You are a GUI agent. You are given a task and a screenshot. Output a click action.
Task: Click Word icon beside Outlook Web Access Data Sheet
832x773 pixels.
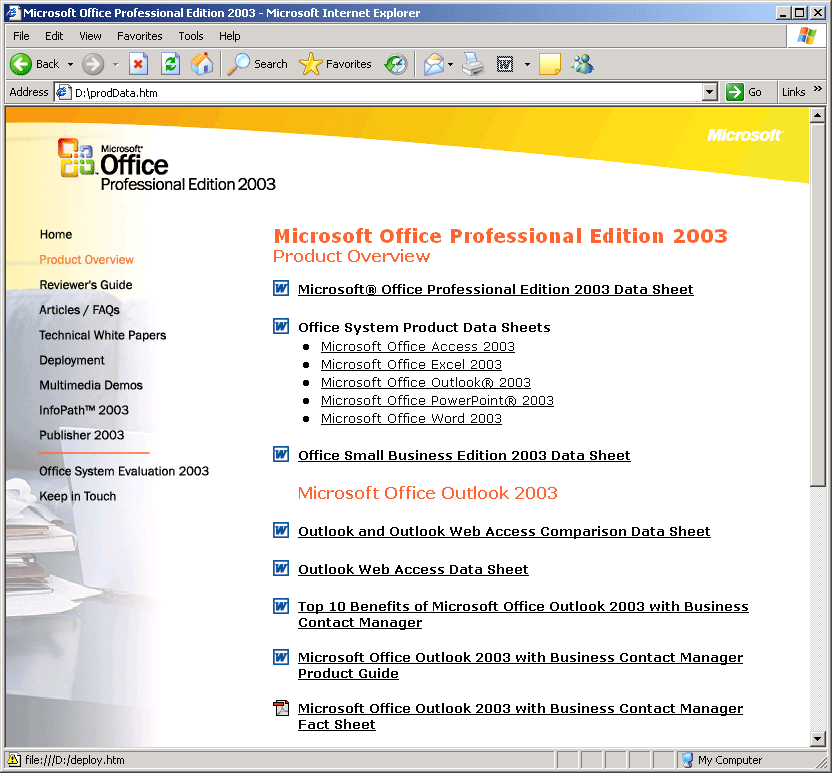(281, 569)
